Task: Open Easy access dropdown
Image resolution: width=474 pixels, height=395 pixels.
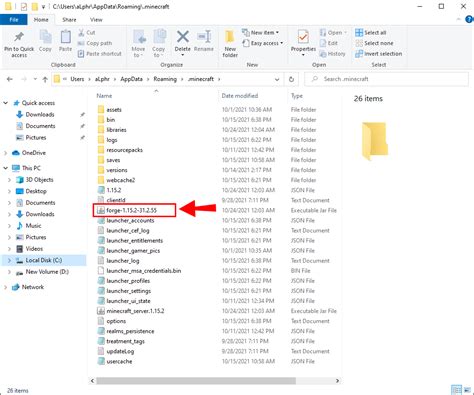Action: tap(263, 43)
